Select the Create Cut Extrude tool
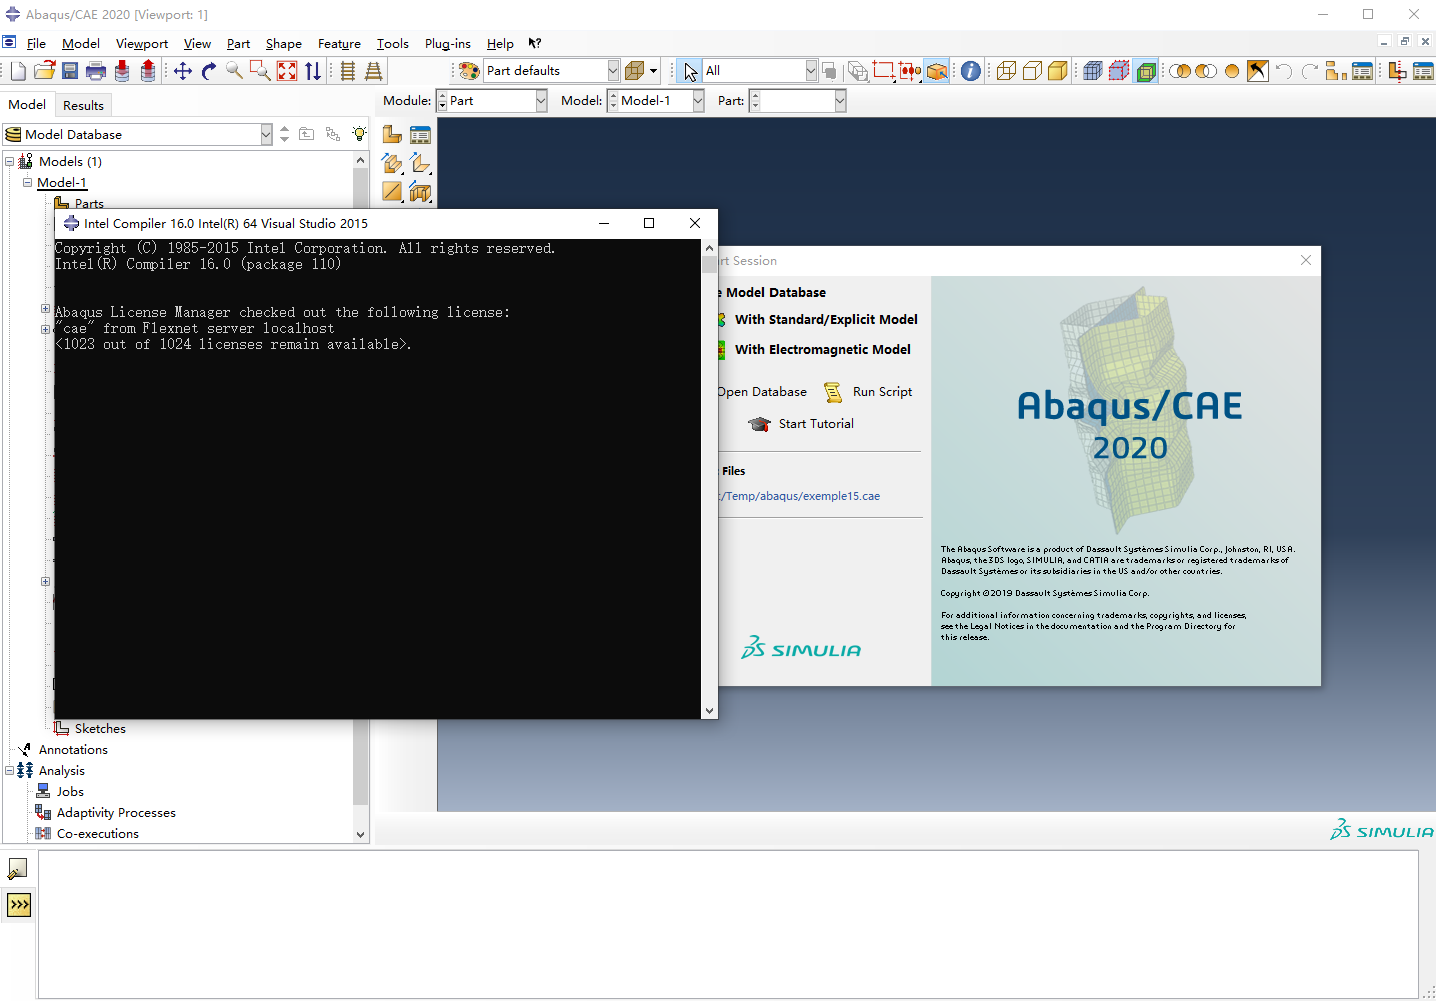Image resolution: width=1436 pixels, height=1001 pixels. [420, 191]
